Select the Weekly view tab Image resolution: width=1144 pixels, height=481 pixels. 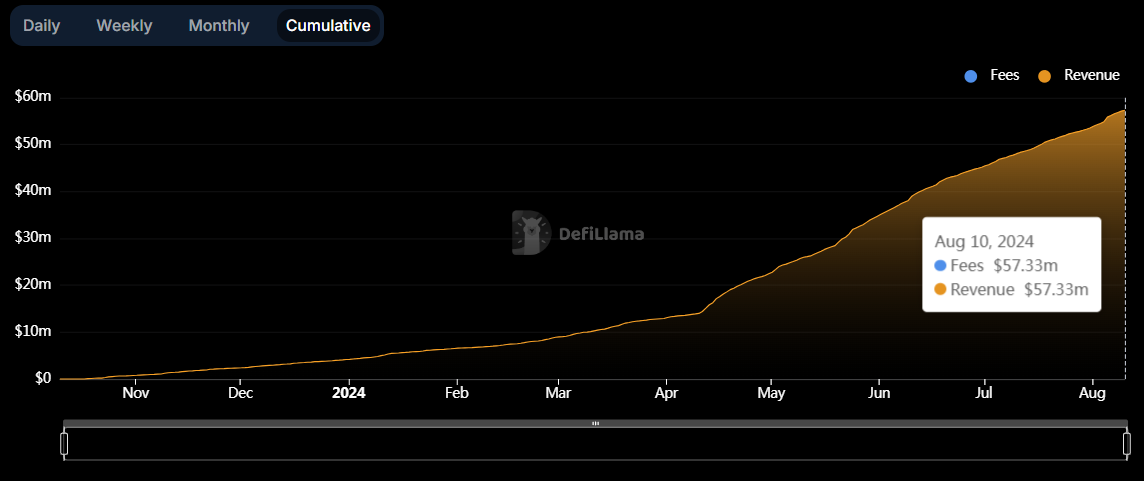click(124, 26)
